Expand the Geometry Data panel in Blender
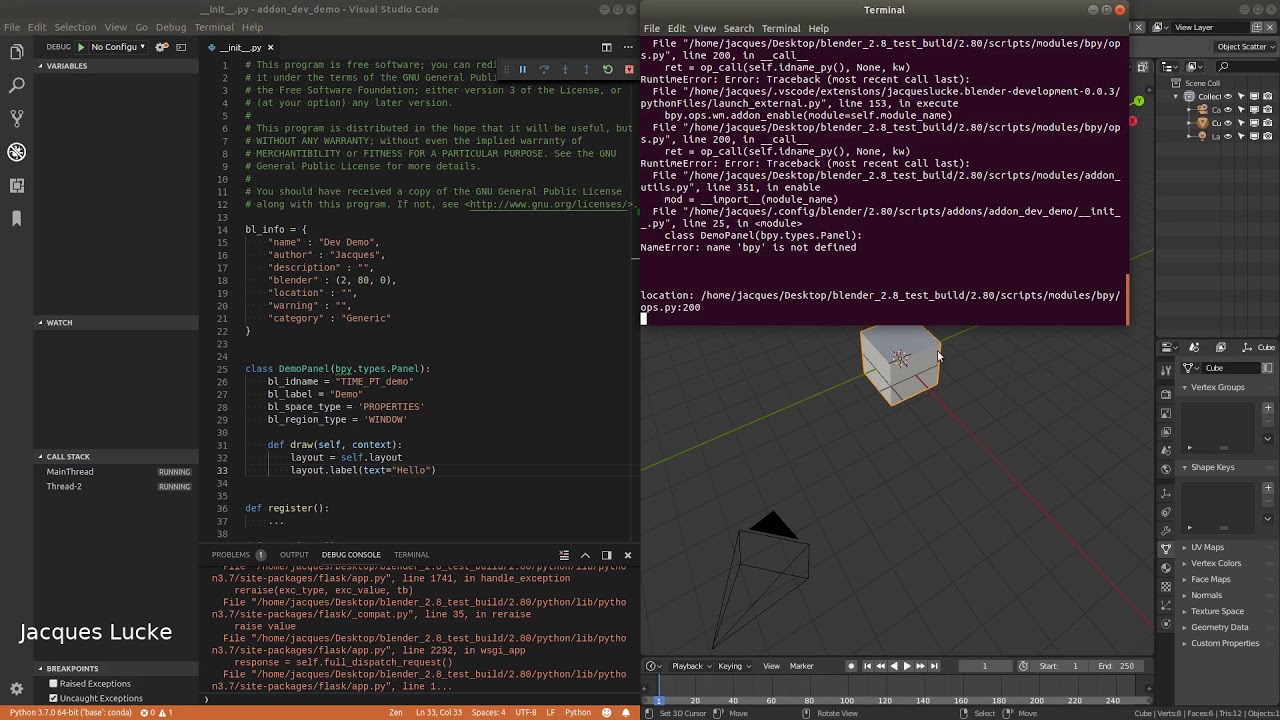The image size is (1280, 720). pos(1219,627)
